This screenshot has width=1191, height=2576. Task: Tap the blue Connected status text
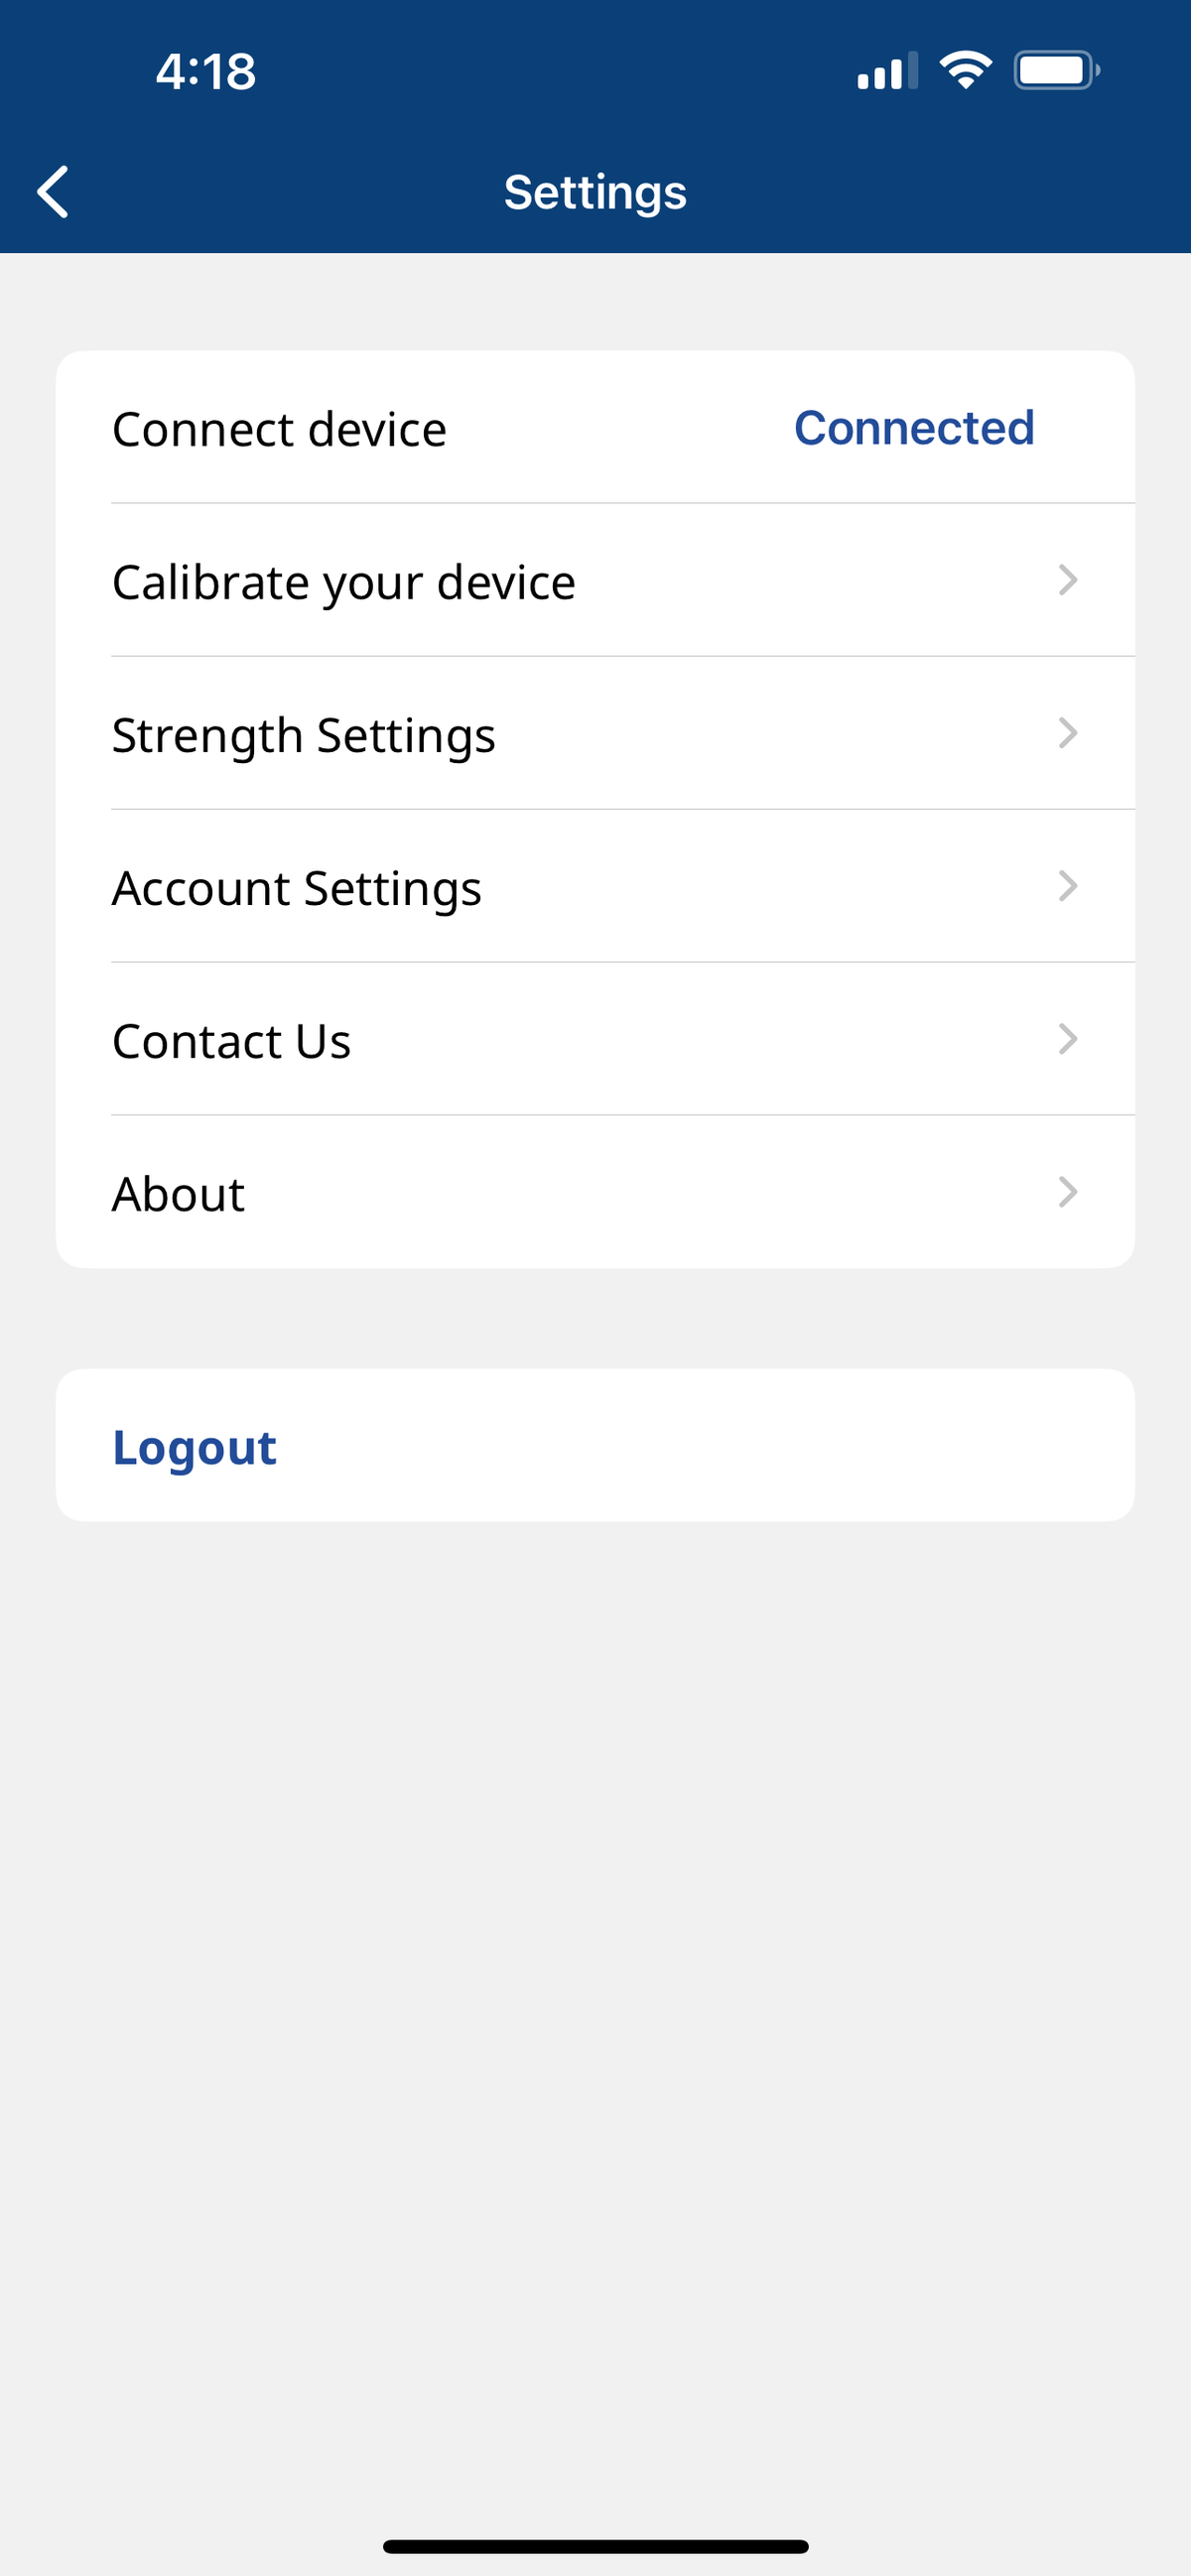(914, 428)
